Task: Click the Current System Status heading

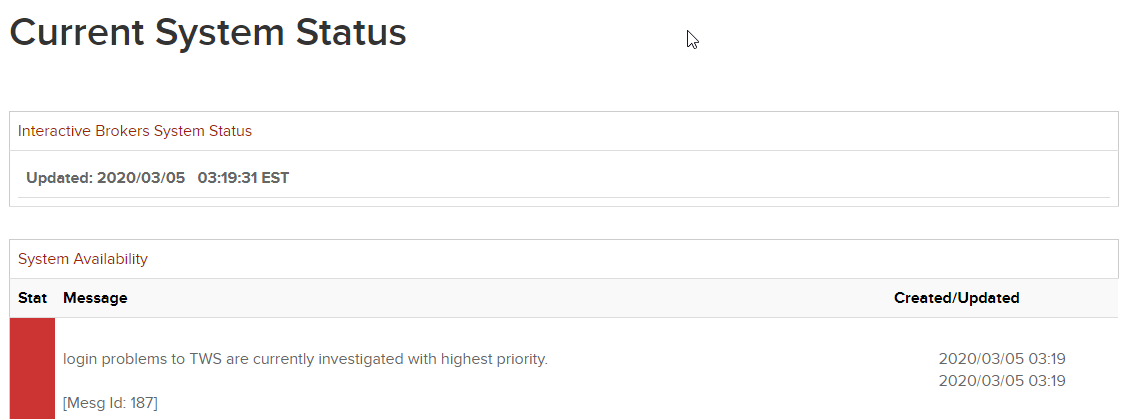Action: click(x=208, y=33)
